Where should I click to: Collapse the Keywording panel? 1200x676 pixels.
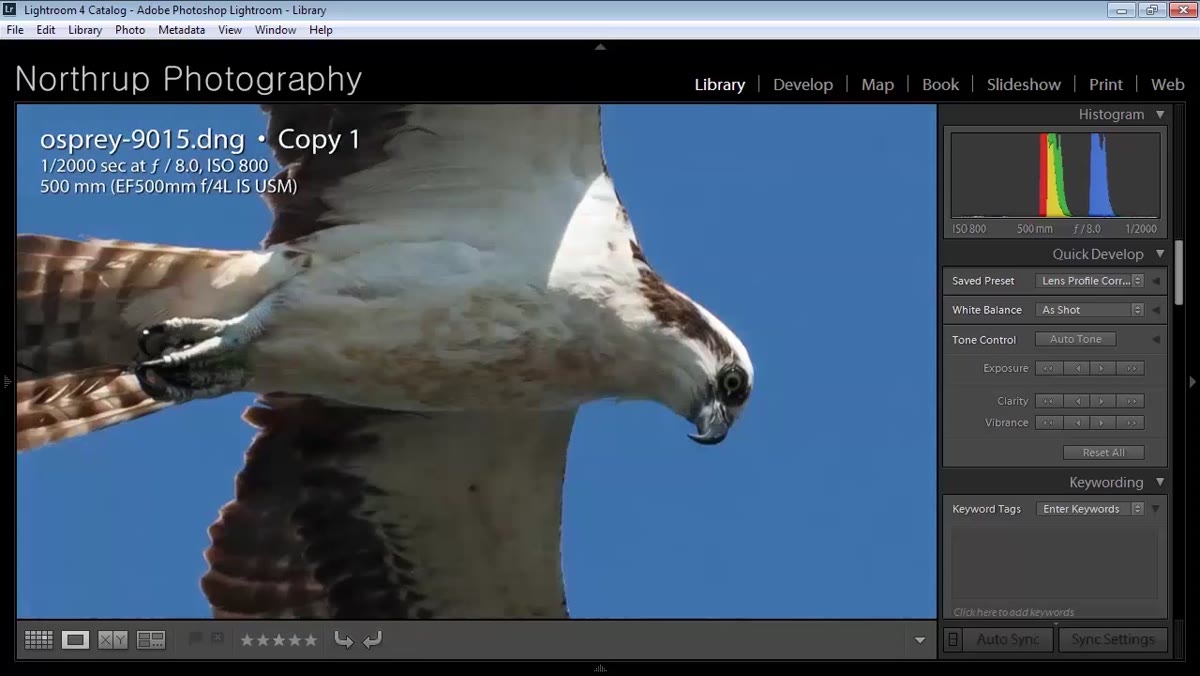tap(1160, 482)
